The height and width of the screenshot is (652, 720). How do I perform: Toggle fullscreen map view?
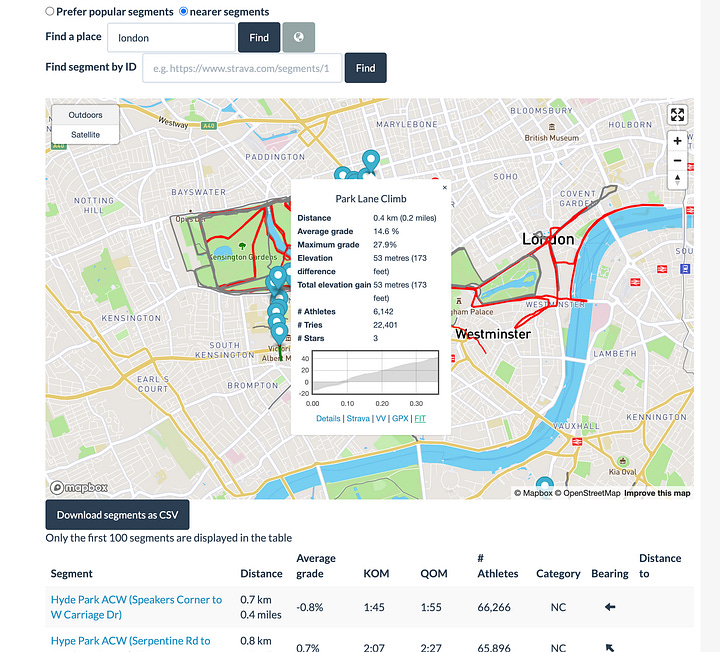677,114
